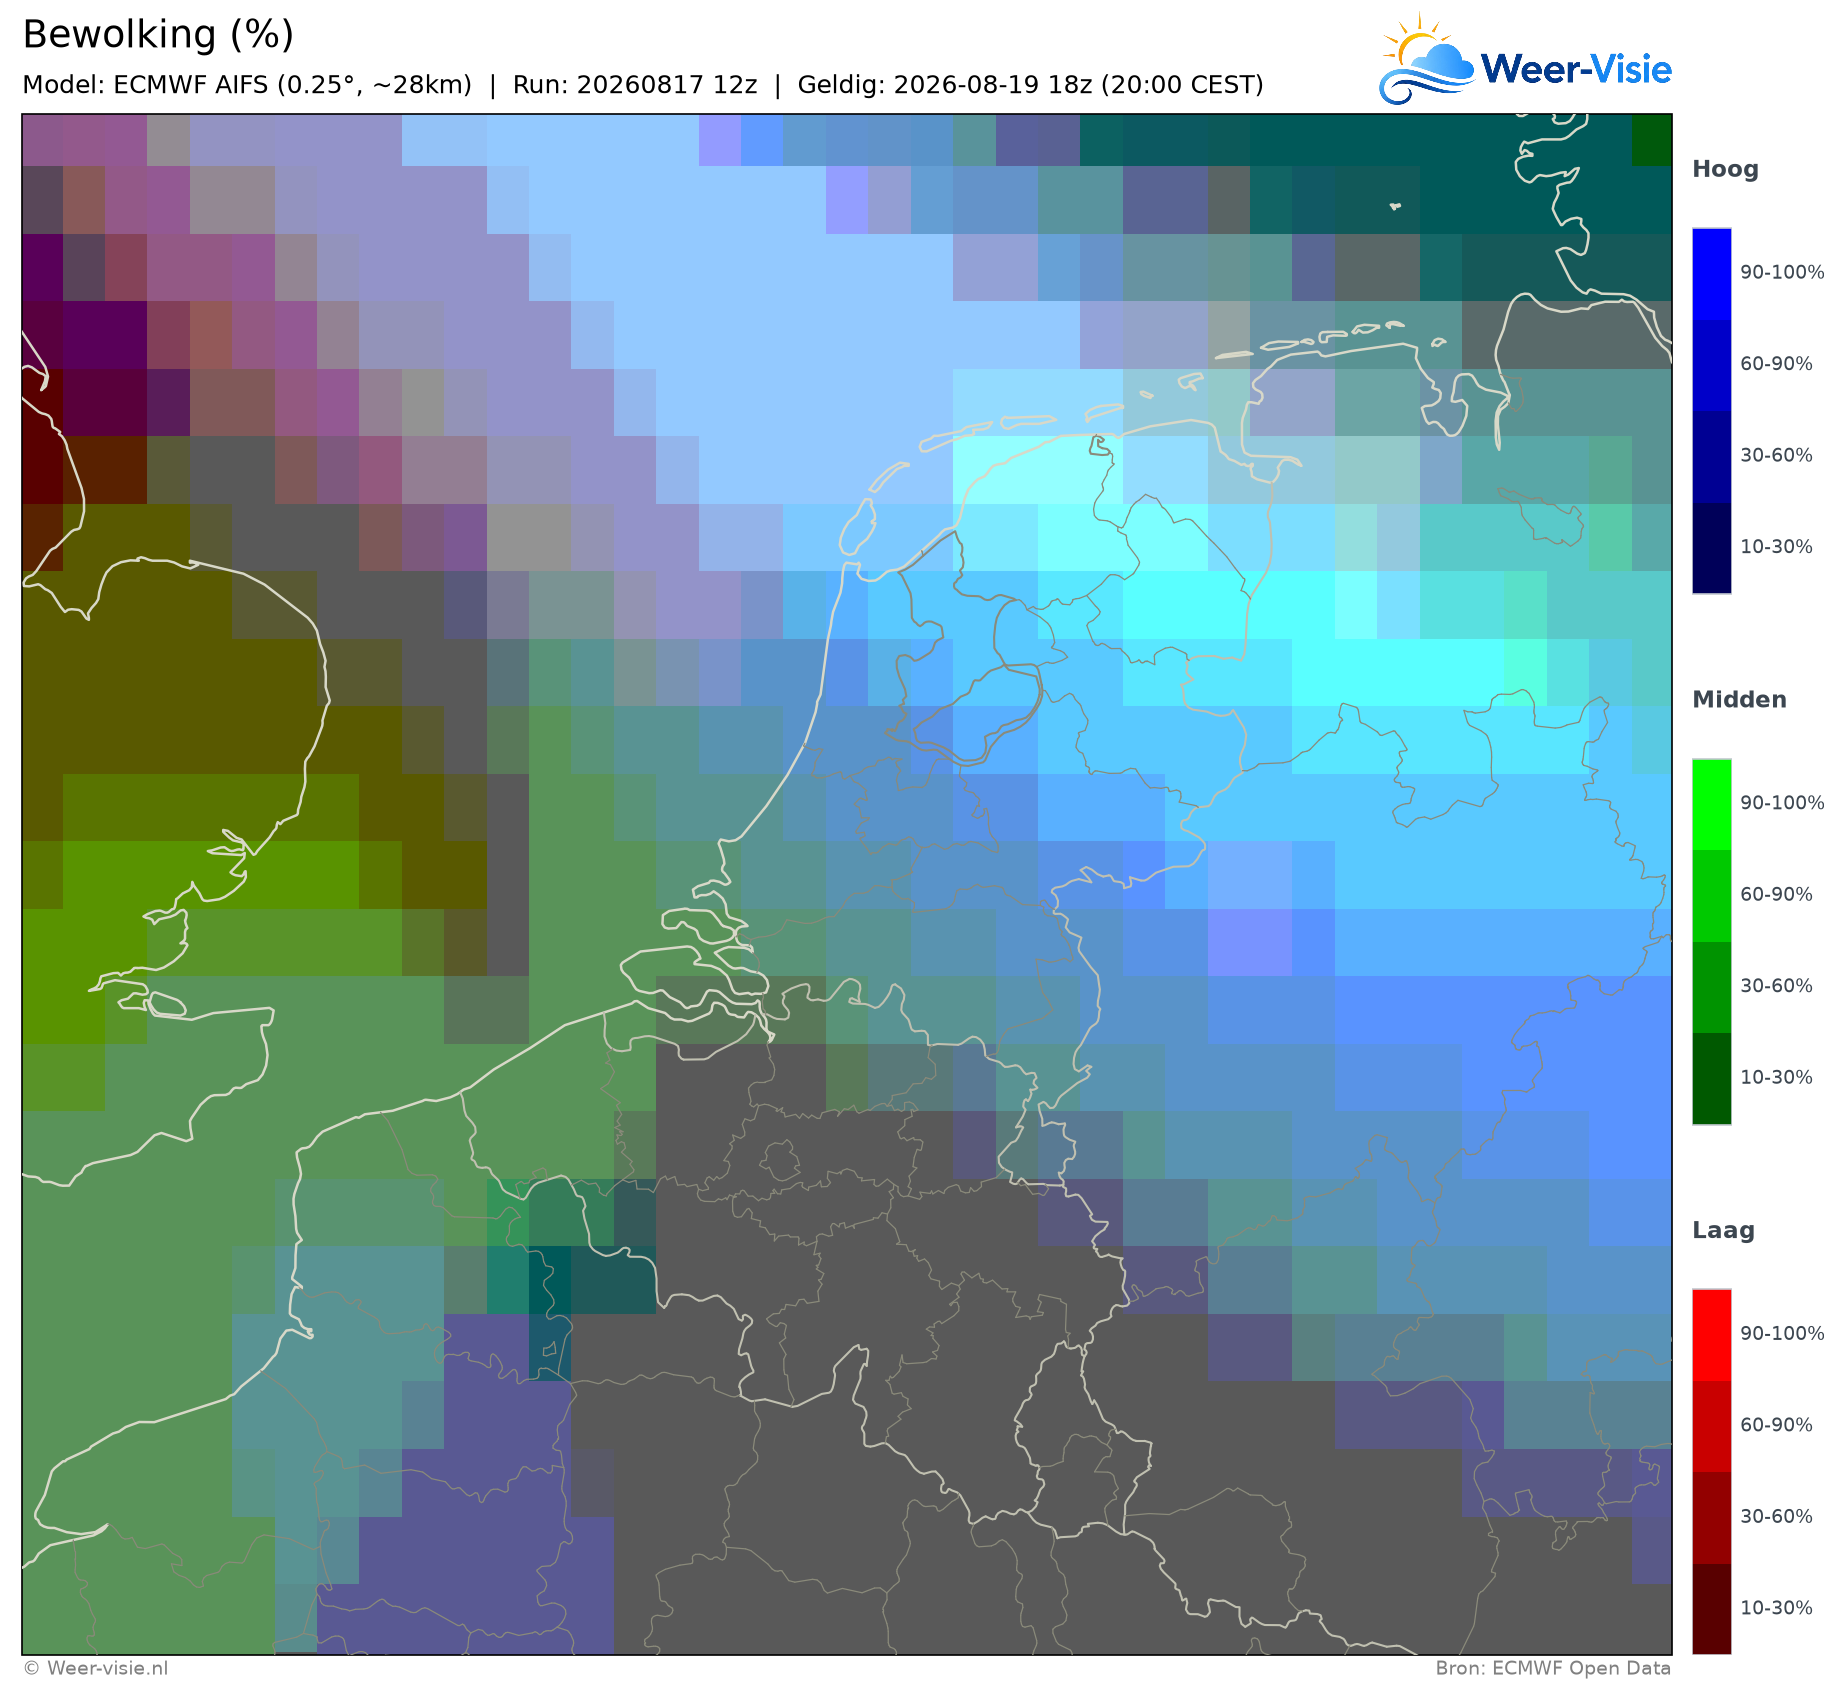Screen dimensions: 1824x1681
Task: Select the Laag 60-90% red swatch
Action: pos(1711,1426)
